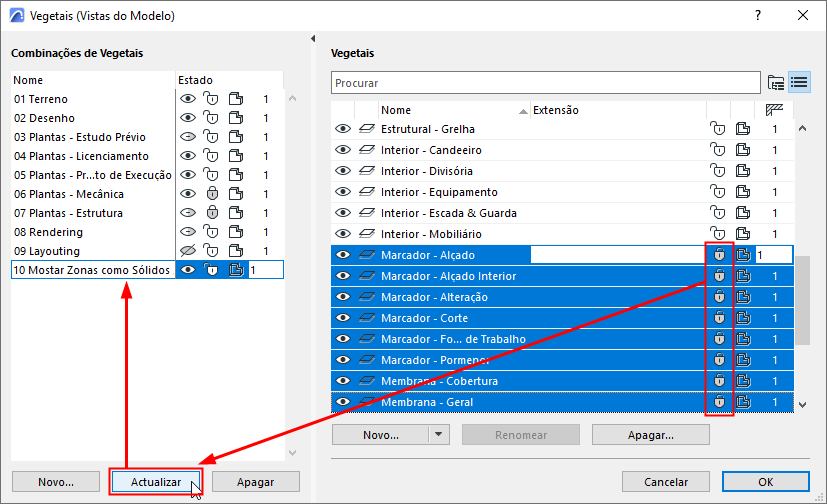
Task: Click lock icon of 06 Plantas - Mecânica
Action: click(x=212, y=194)
